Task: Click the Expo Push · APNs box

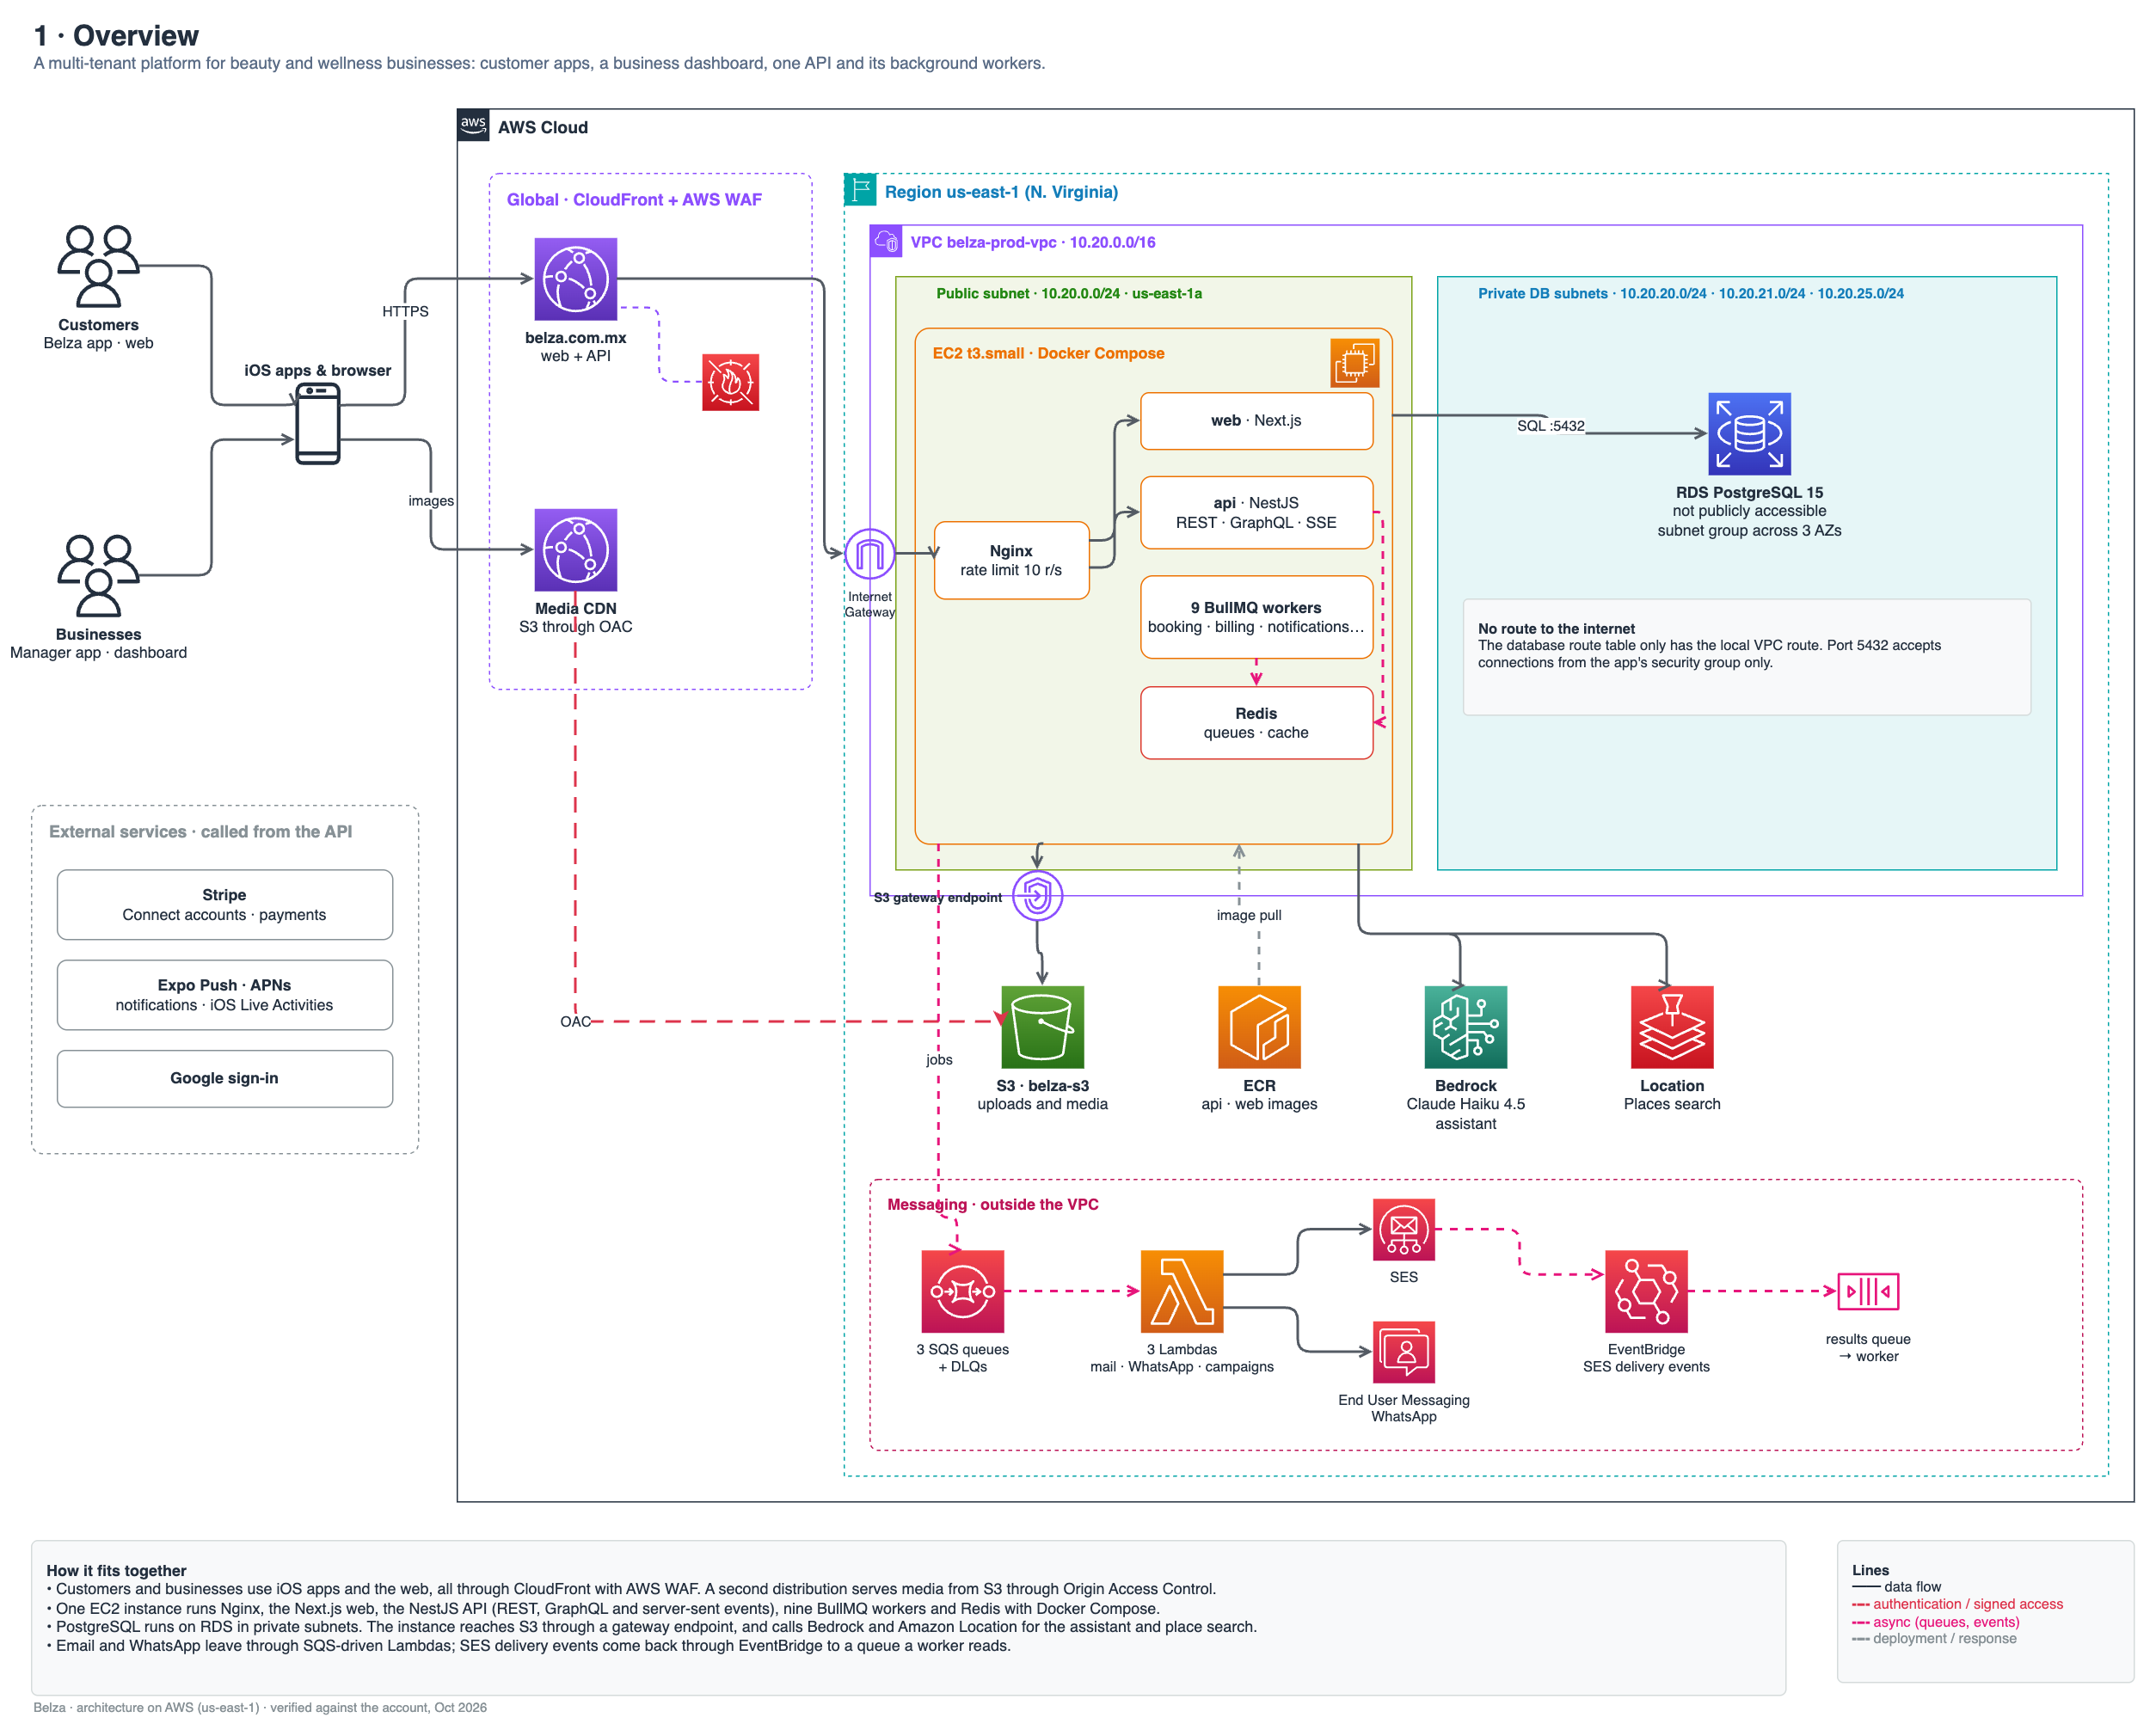Action: point(225,995)
